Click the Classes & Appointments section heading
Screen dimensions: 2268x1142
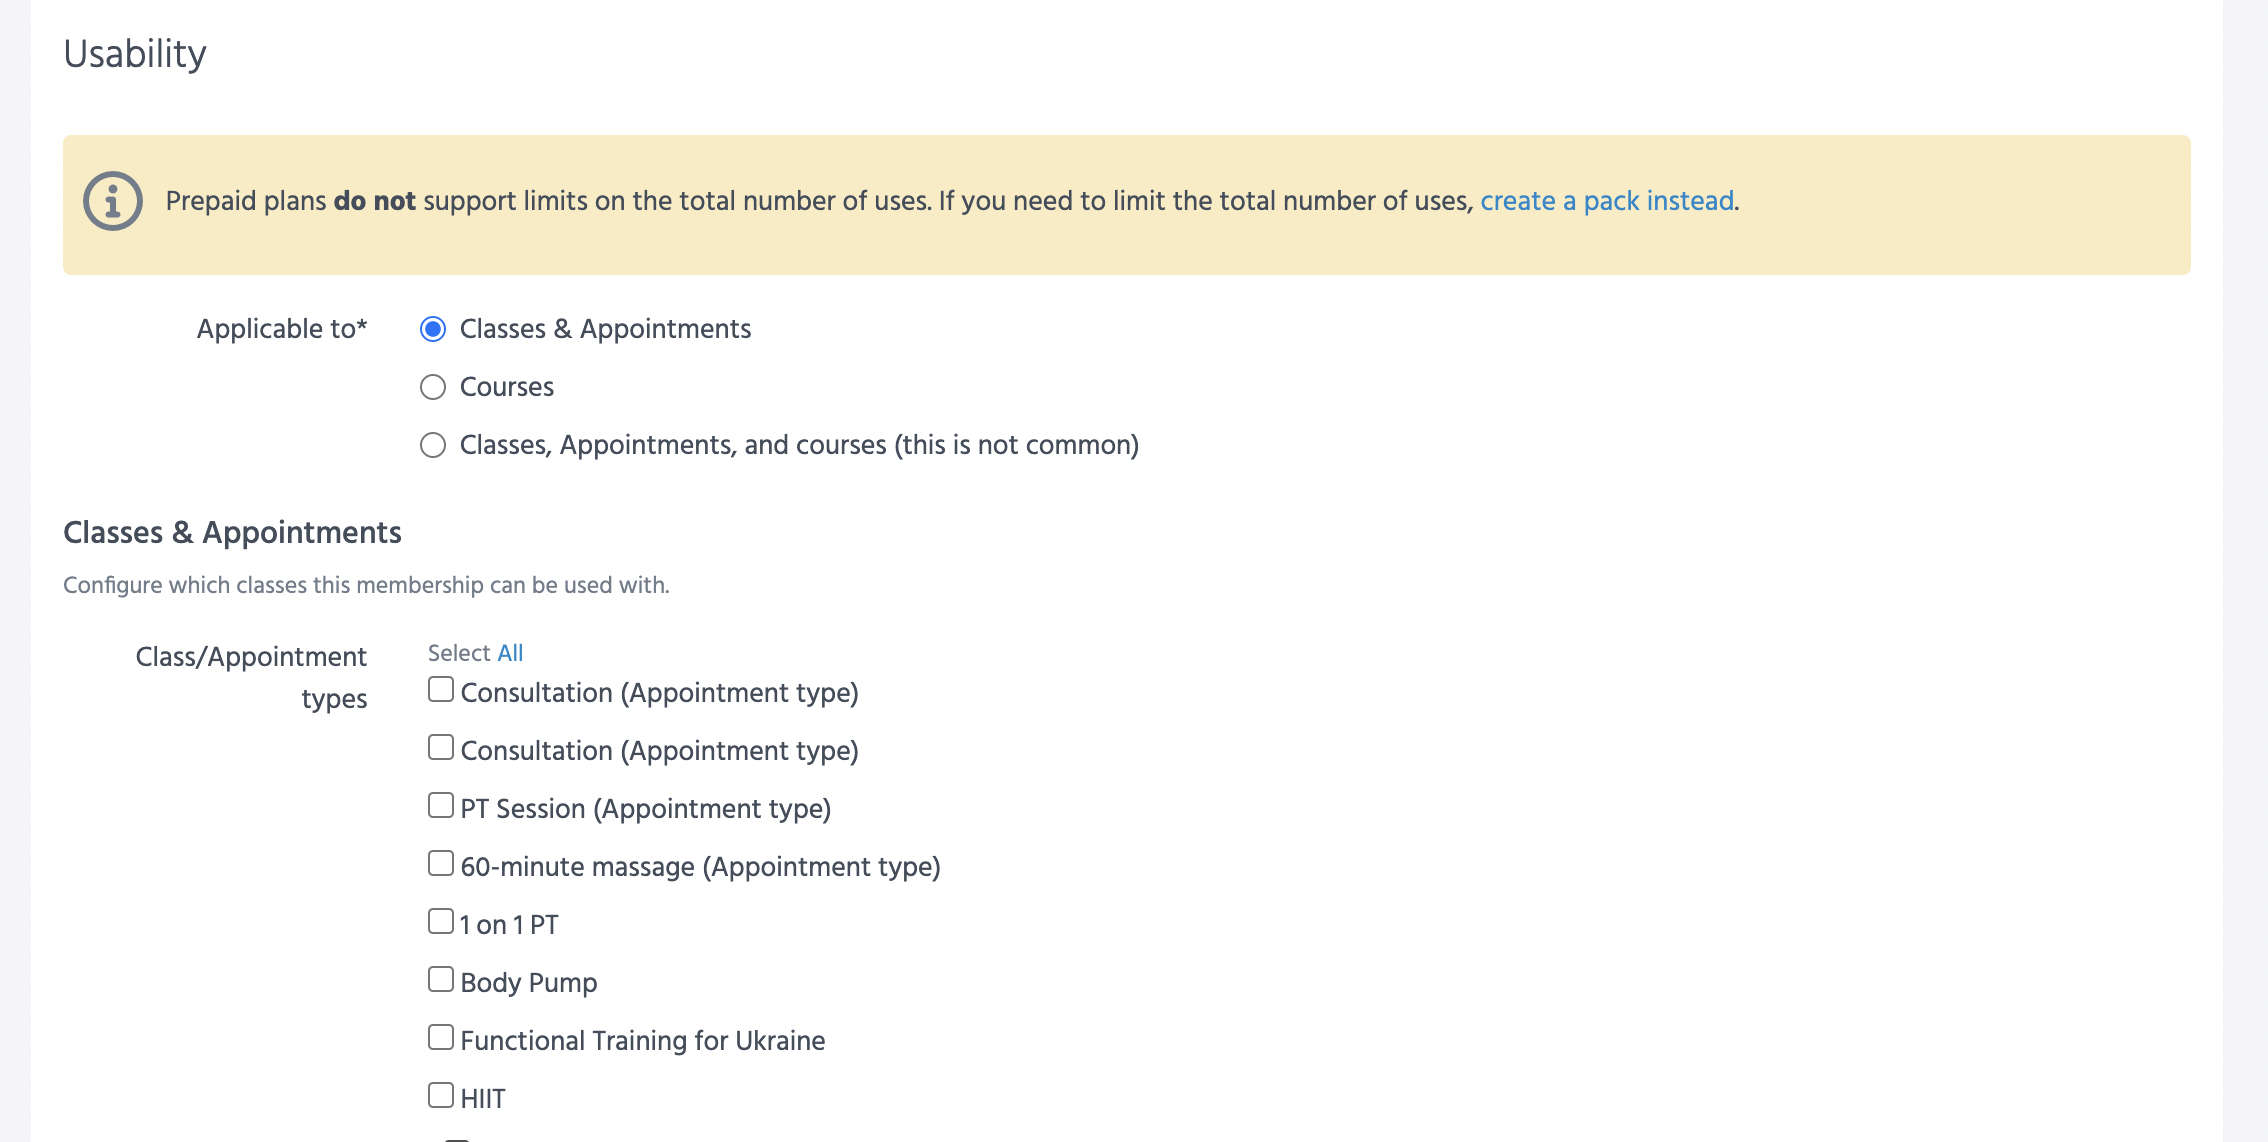[232, 533]
